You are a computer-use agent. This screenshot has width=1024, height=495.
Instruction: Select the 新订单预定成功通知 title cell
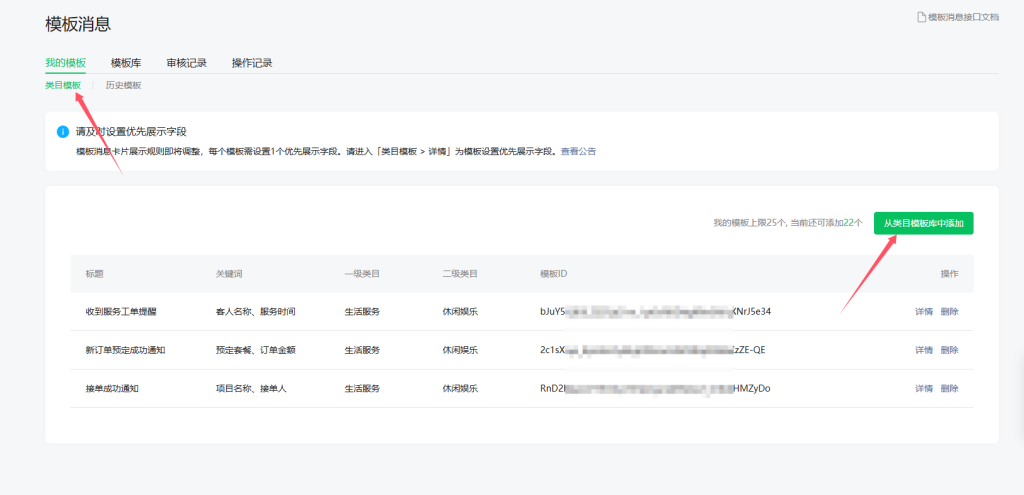(125, 350)
